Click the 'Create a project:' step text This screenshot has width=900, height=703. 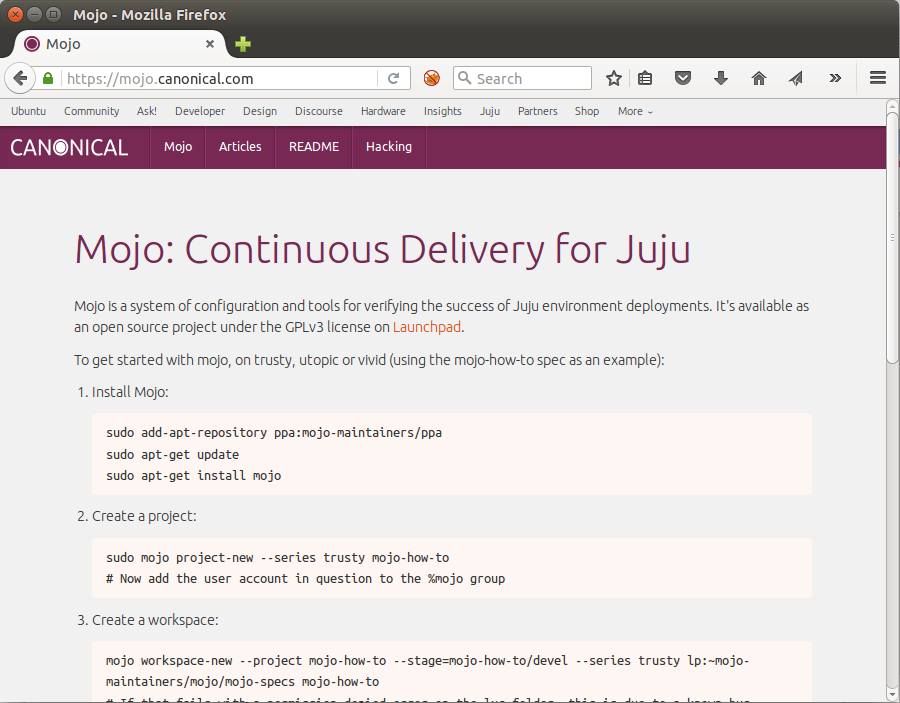click(x=144, y=516)
